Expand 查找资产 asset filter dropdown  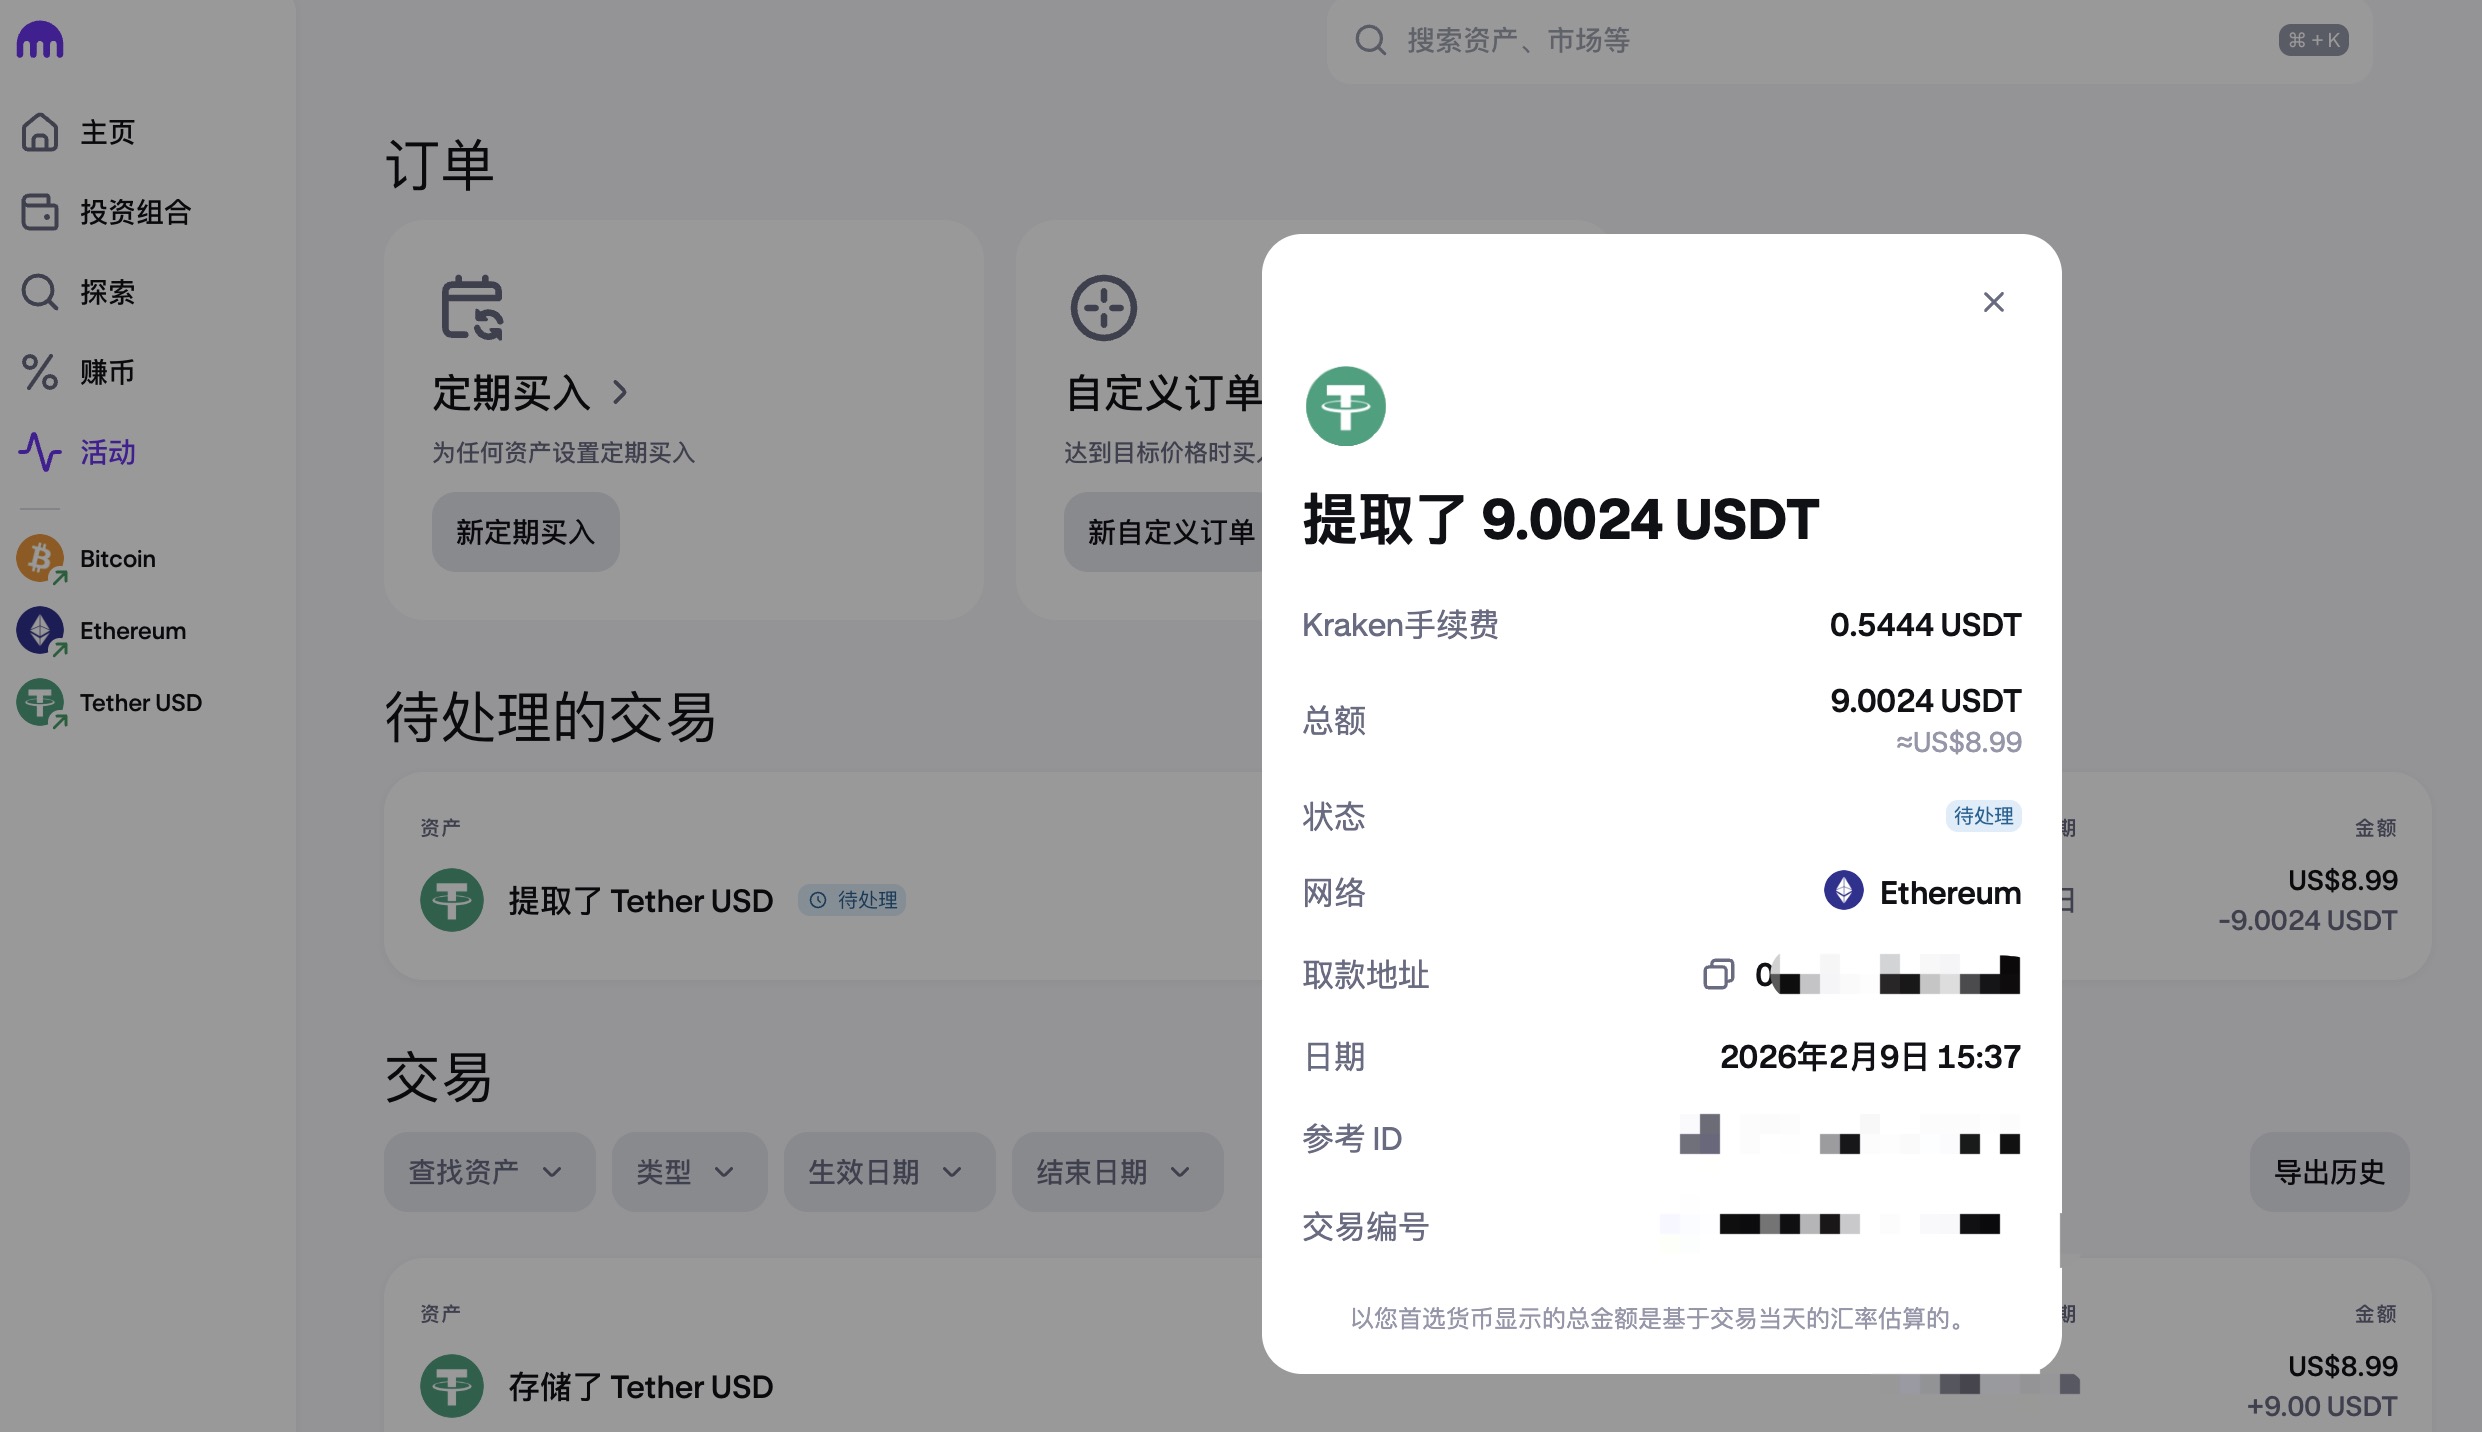(488, 1172)
